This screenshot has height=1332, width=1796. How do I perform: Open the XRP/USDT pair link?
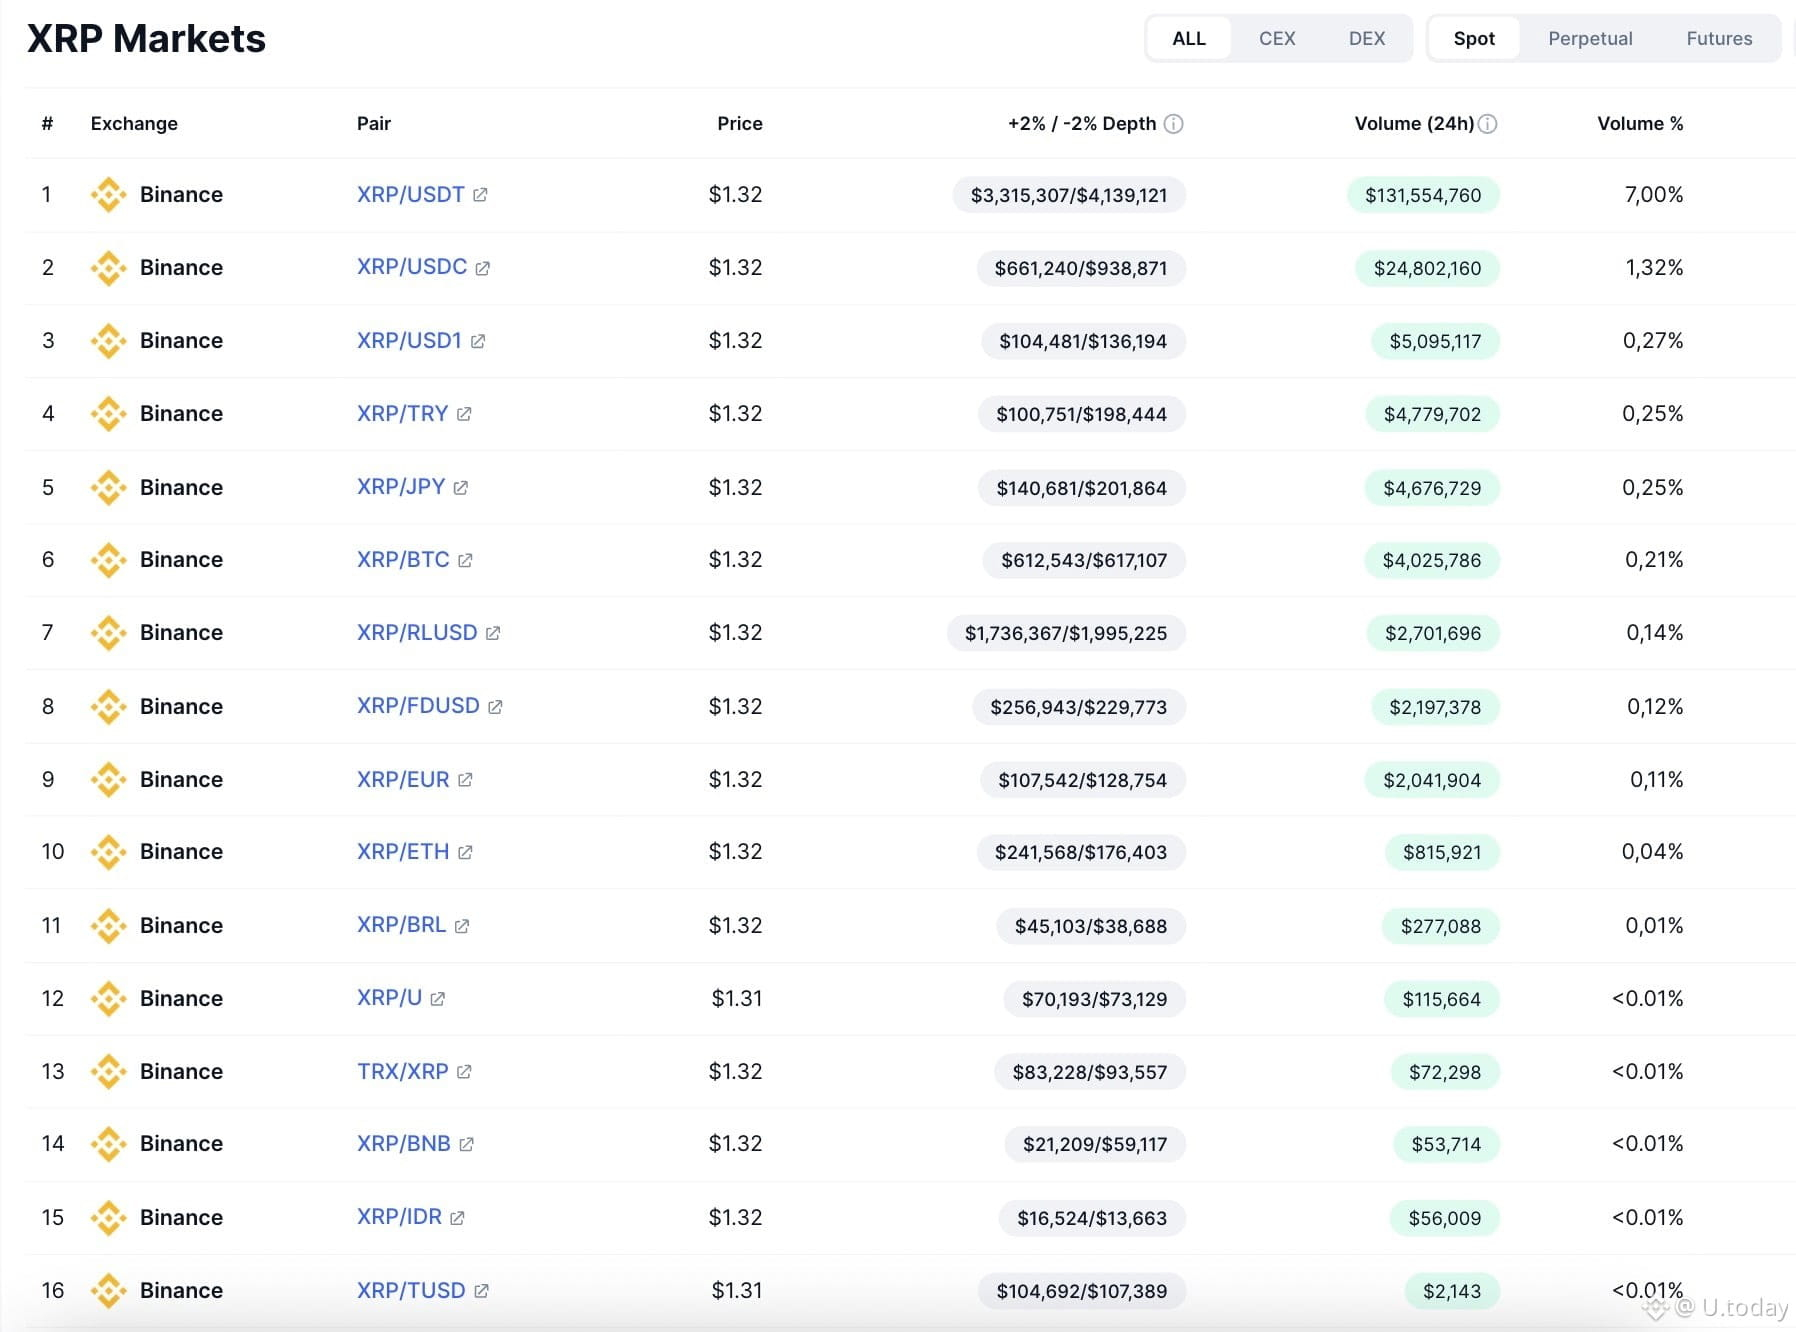click(x=411, y=195)
